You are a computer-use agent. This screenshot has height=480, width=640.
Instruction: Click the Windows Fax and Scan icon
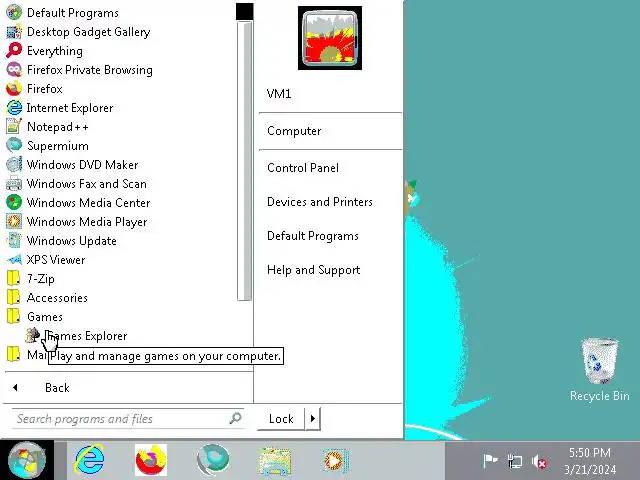click(14, 184)
